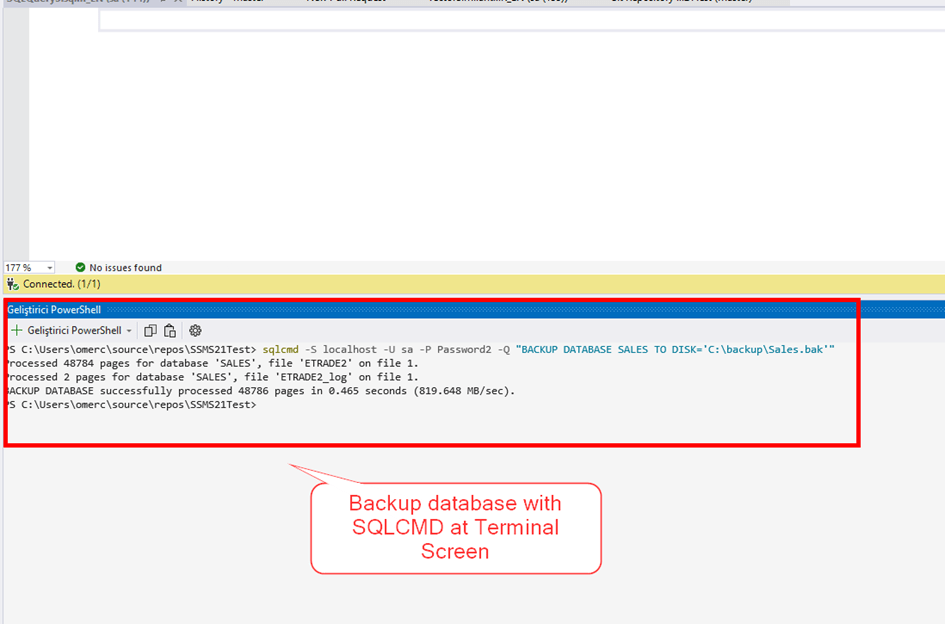Click the plug connection status icon
The image size is (945, 624).
[x=13, y=284]
